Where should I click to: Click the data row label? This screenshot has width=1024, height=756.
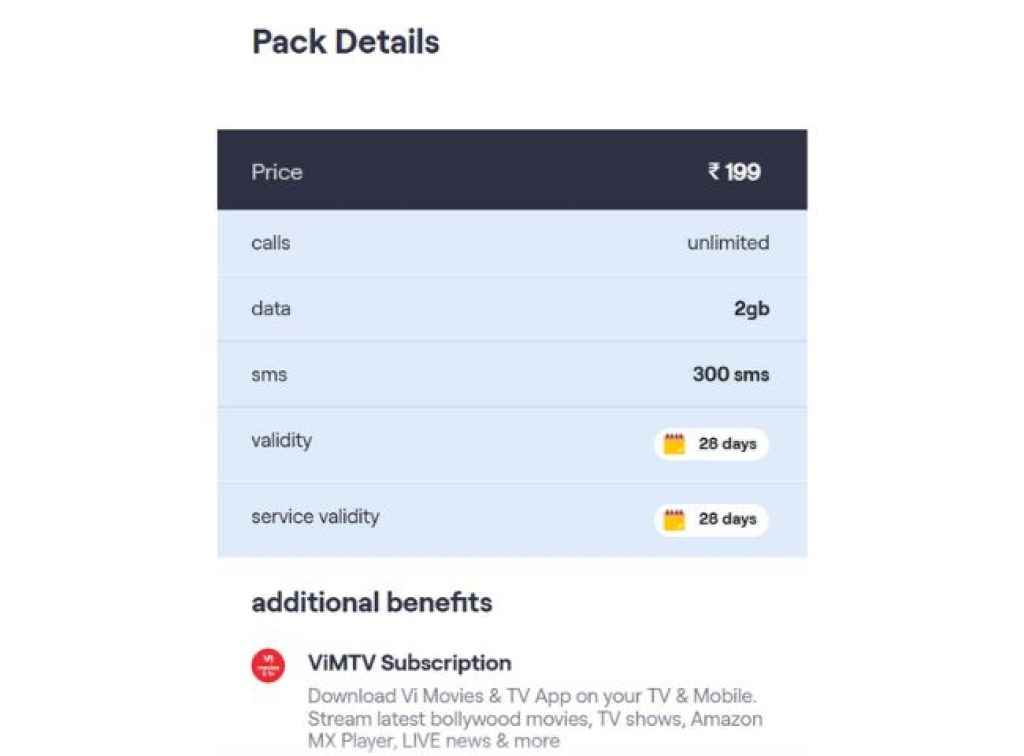point(271,309)
